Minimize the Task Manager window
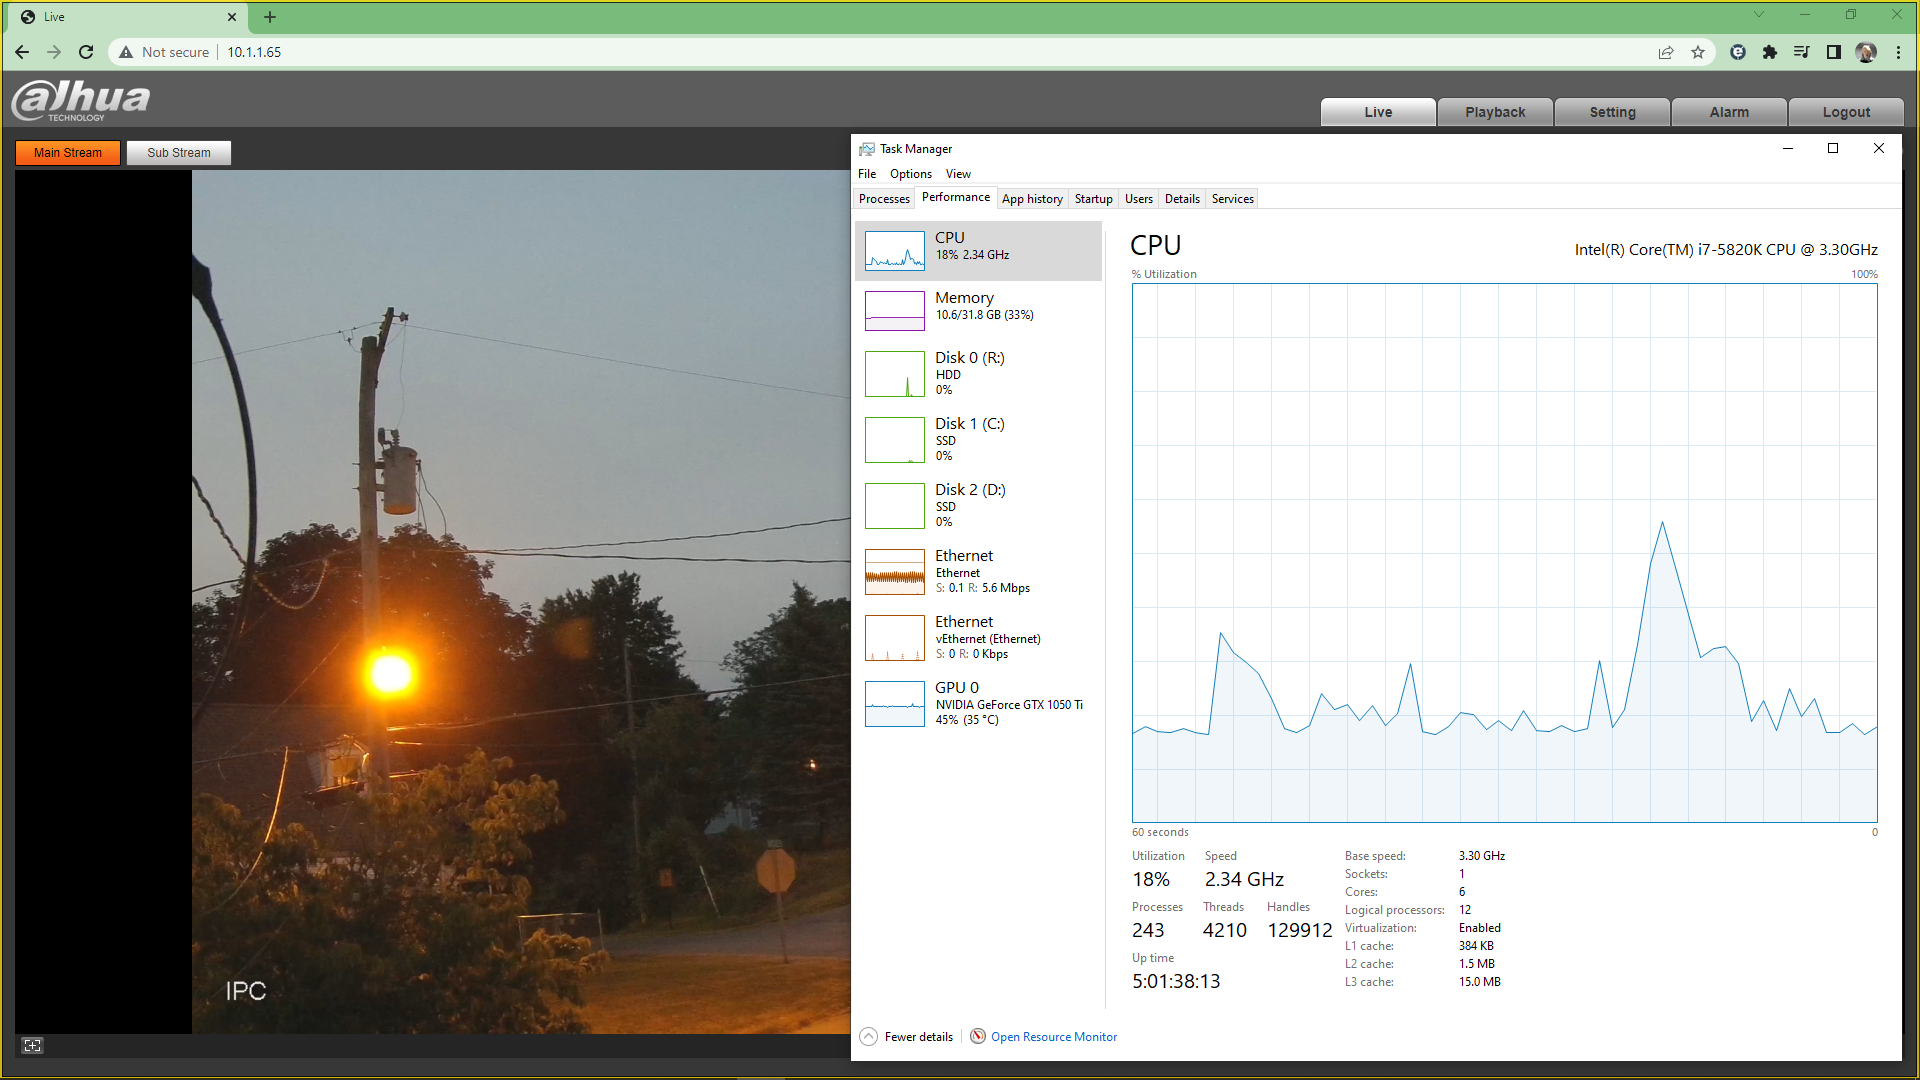The height and width of the screenshot is (1080, 1920). [x=1788, y=148]
